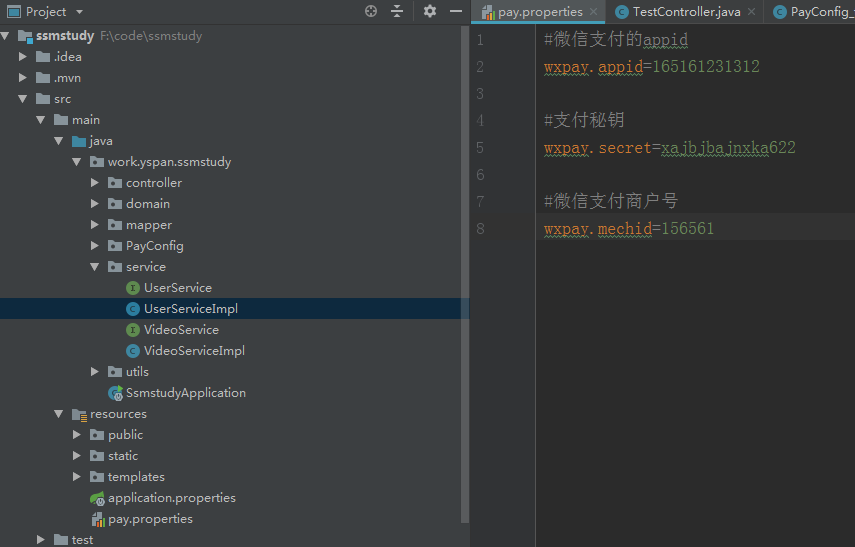Screen dimensions: 855x547
Task: Collapse the work.yspan.ssmstudy package
Action: (77, 162)
